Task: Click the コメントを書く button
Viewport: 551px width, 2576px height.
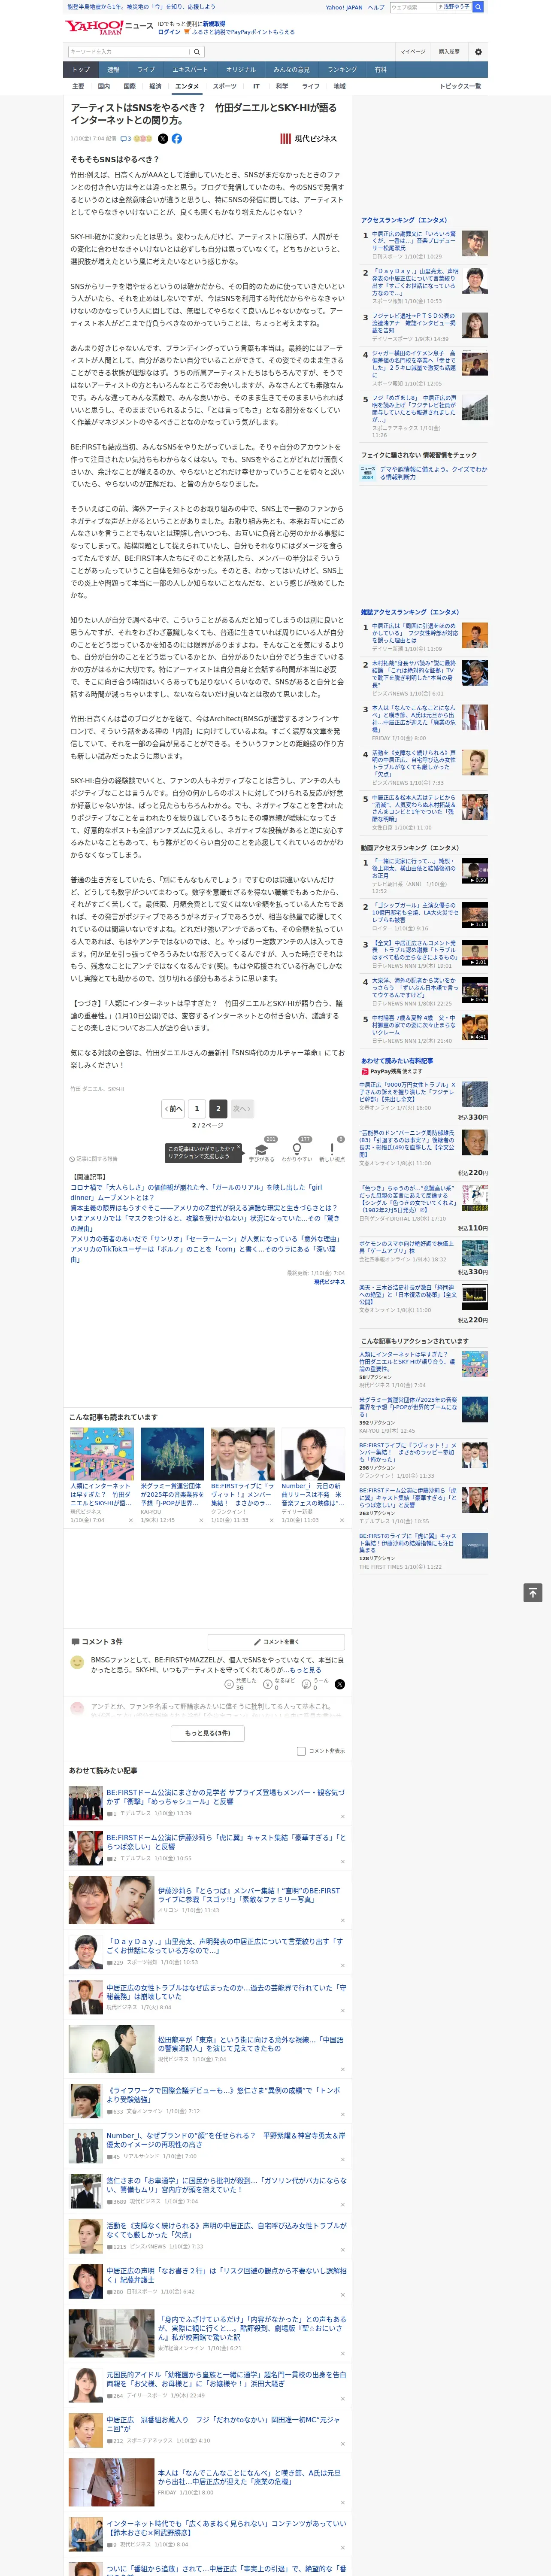Action: point(277,1642)
